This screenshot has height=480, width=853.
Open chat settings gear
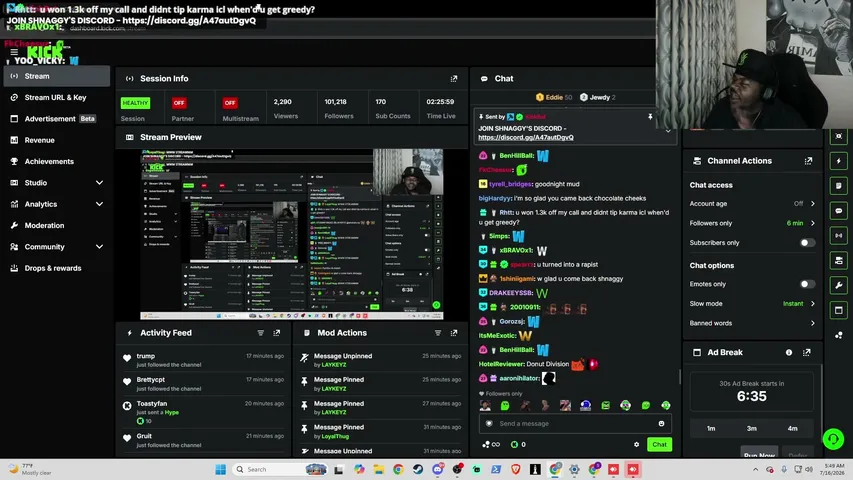click(x=636, y=445)
